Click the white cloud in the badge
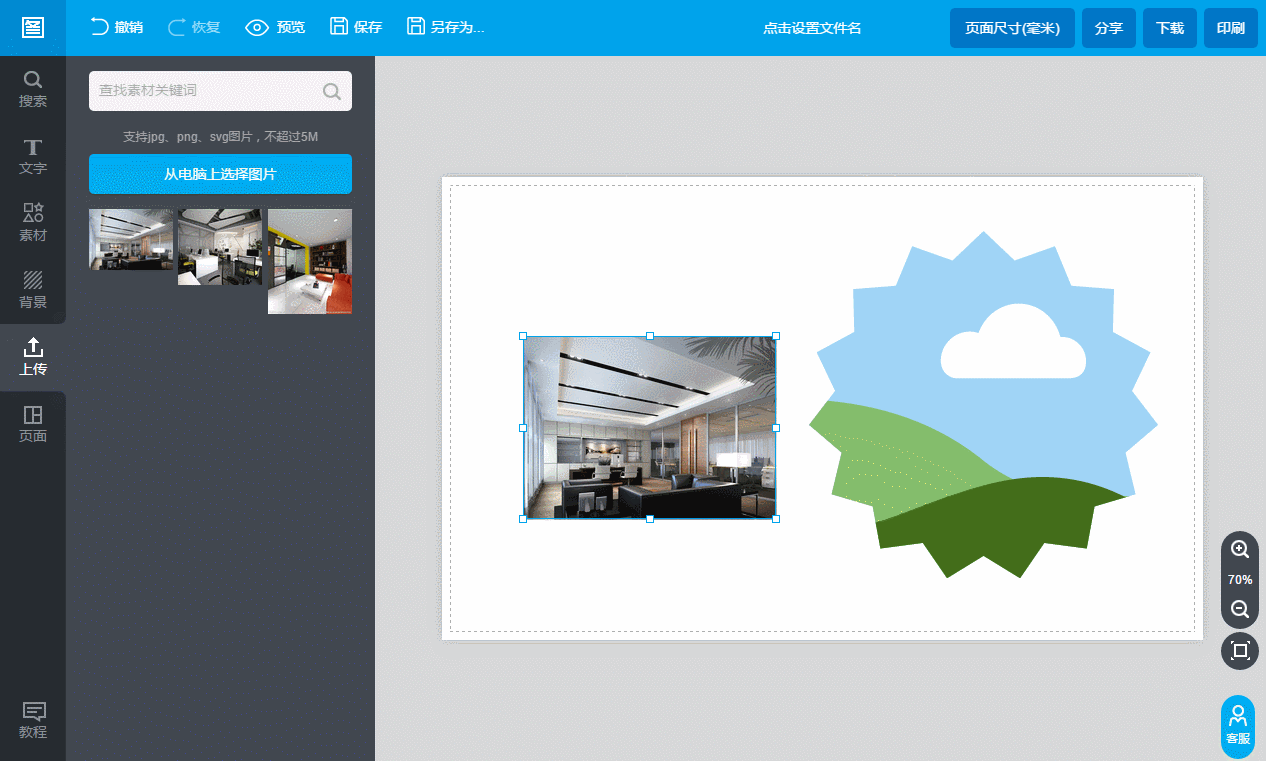 click(x=1013, y=341)
